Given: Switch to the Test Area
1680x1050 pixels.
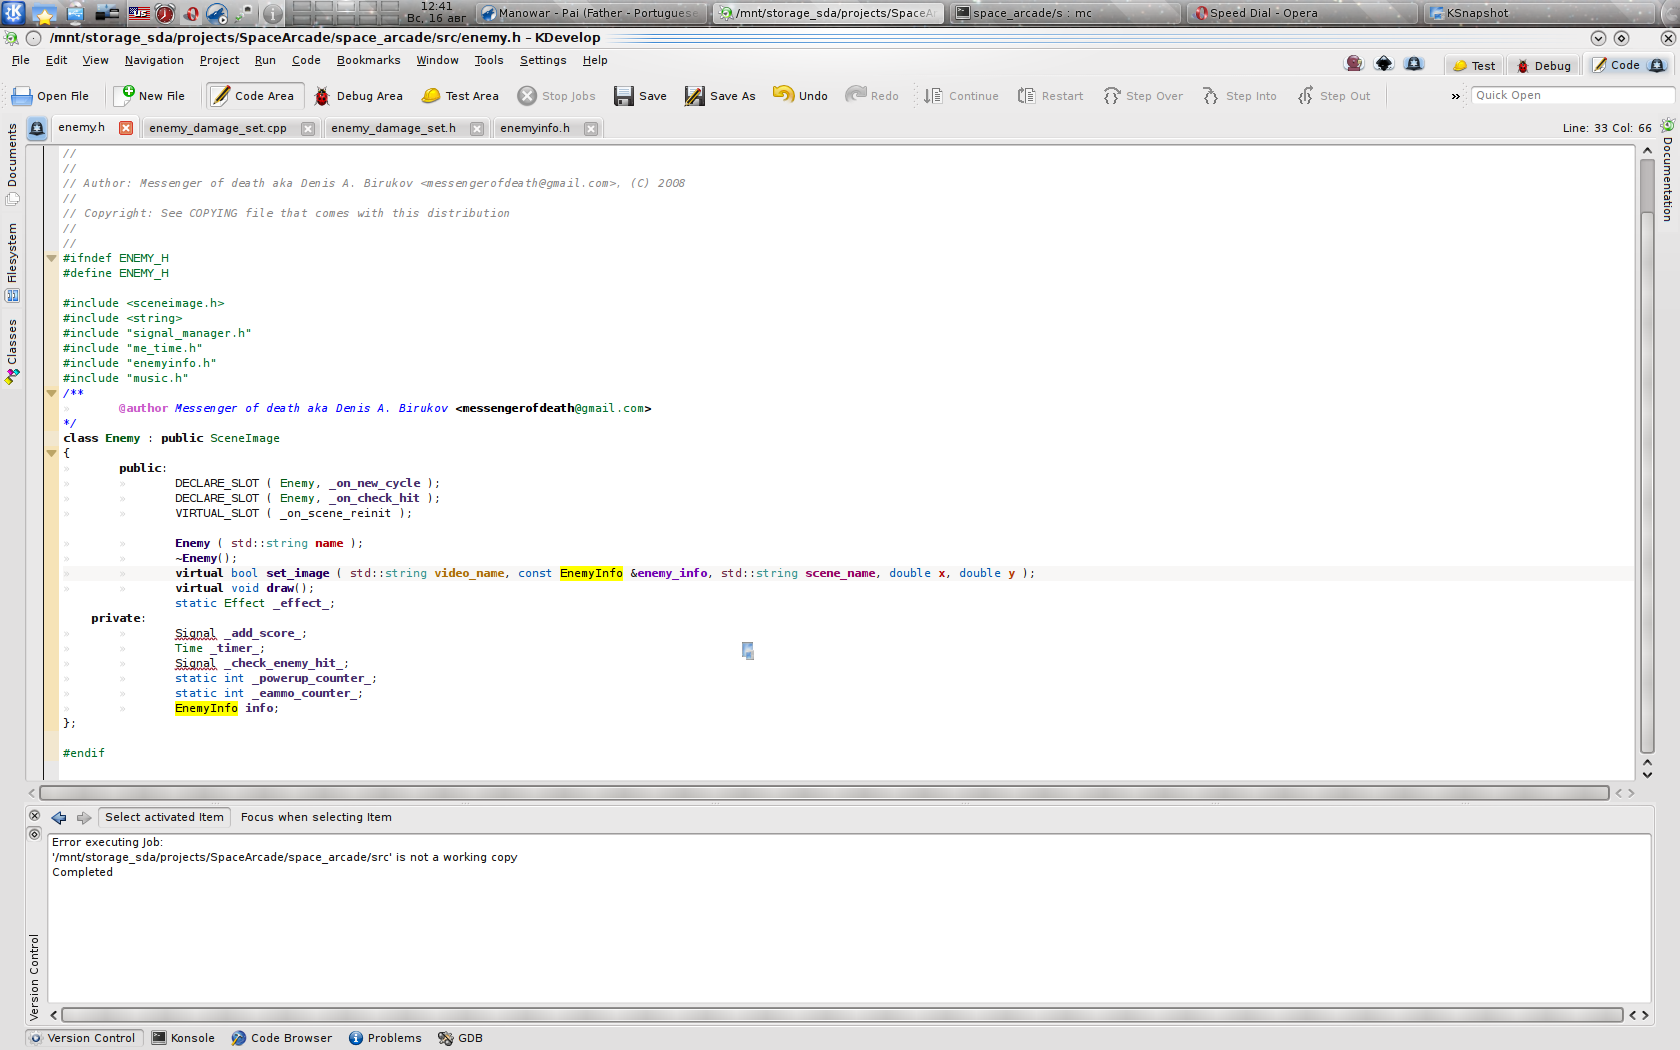Looking at the screenshot, I should [460, 96].
